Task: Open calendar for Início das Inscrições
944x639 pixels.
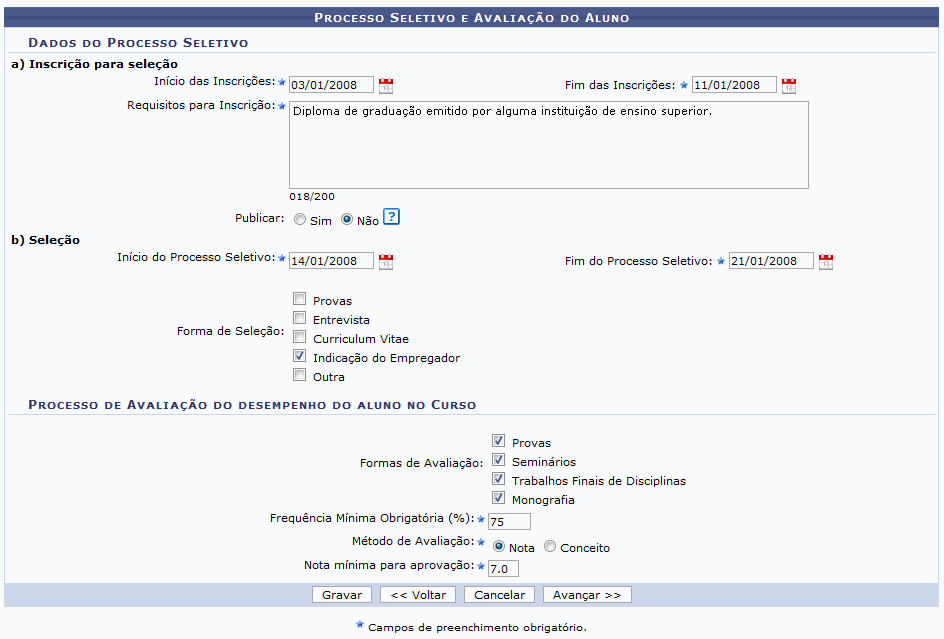Action: coord(386,86)
